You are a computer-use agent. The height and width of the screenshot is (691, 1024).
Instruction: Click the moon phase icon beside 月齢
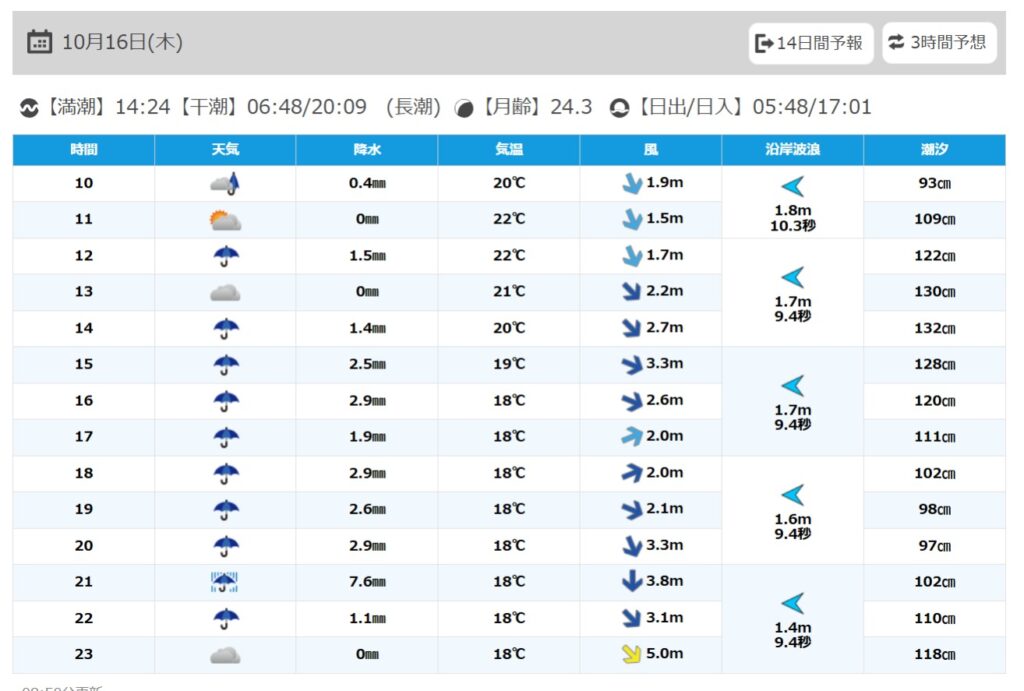pyautogui.click(x=464, y=108)
